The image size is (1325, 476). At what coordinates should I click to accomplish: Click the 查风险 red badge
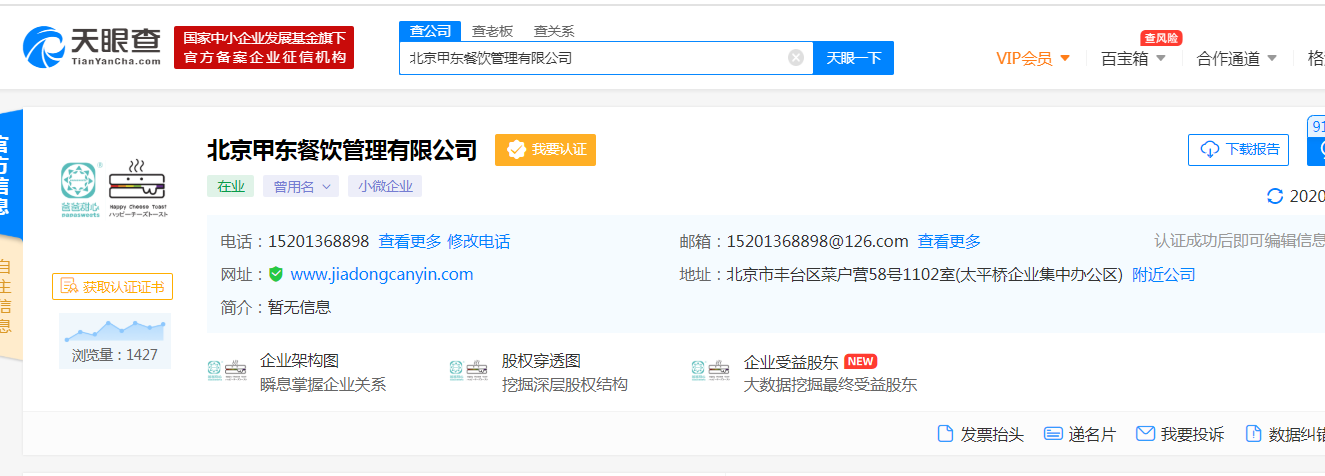[1161, 38]
